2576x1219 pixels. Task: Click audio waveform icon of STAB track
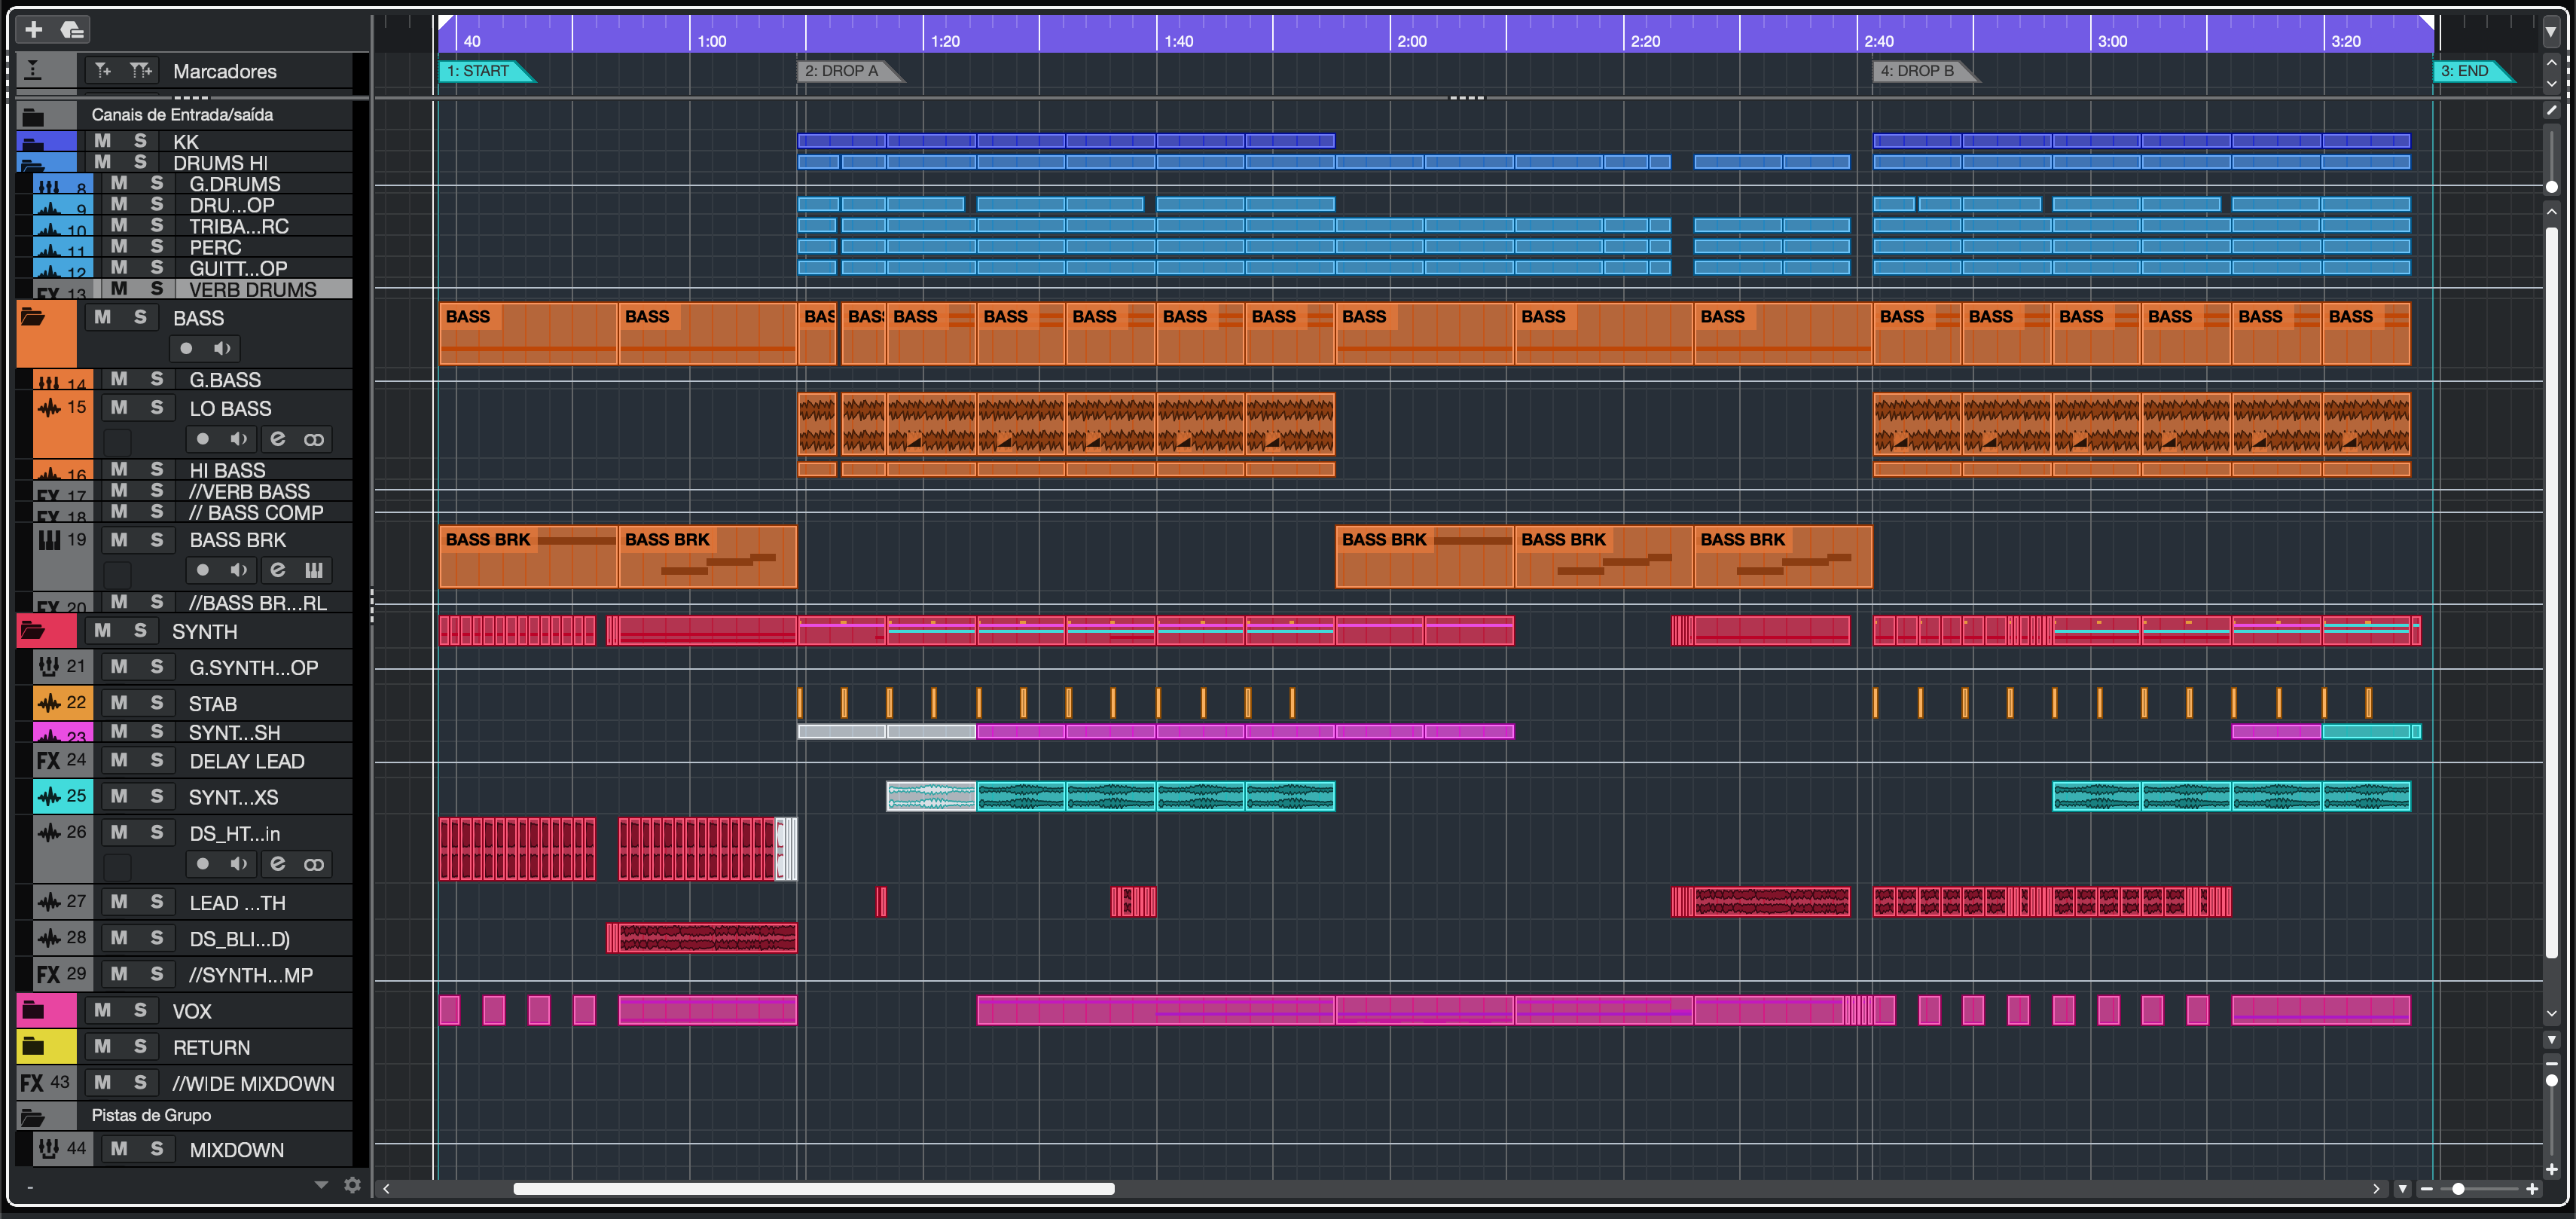click(49, 703)
